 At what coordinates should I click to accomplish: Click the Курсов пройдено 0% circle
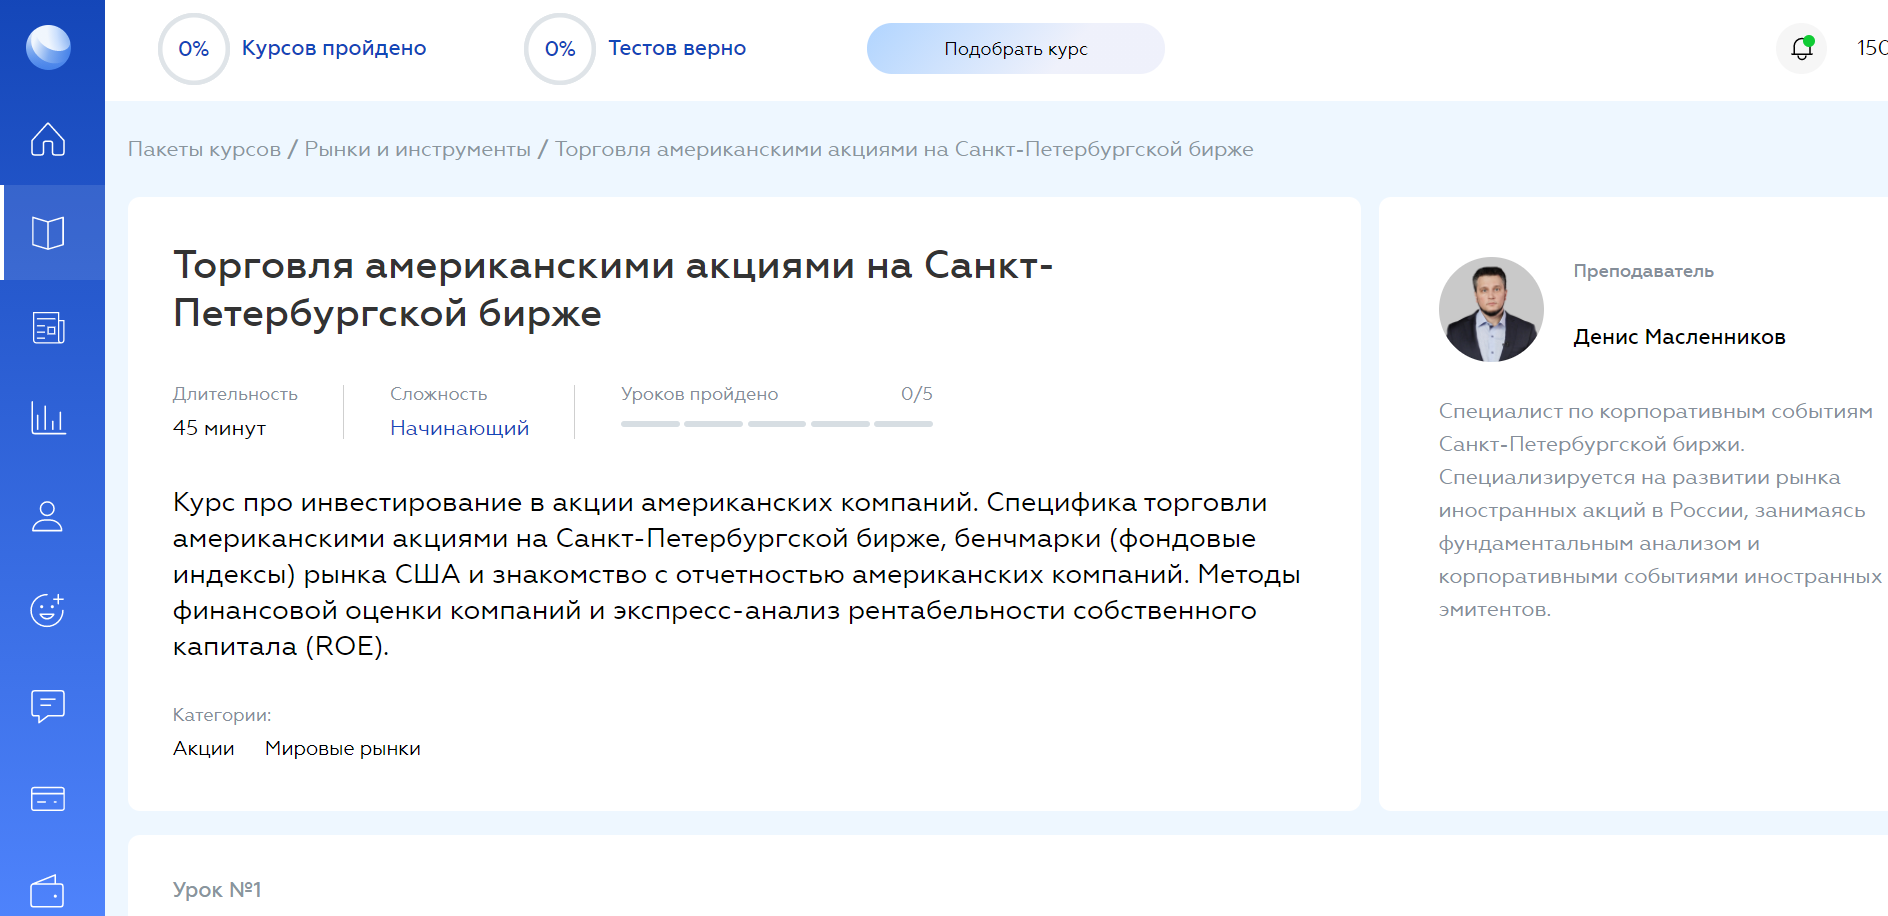[x=194, y=49]
